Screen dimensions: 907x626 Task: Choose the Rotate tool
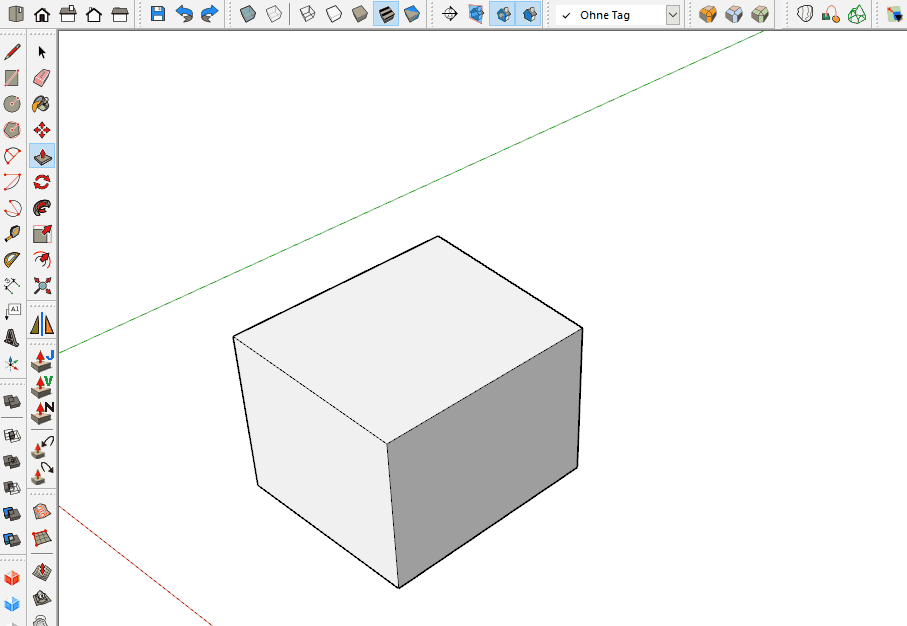click(42, 182)
